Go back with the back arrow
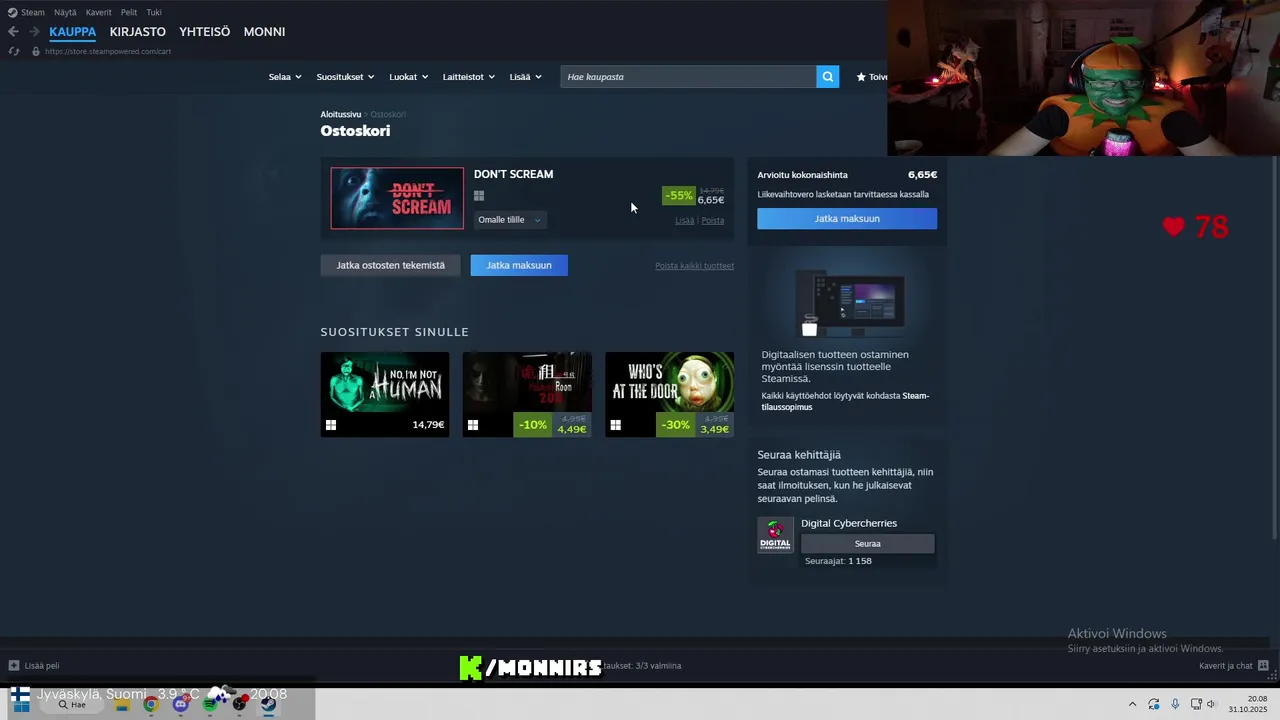Screen dimensions: 1280x720 [13, 32]
